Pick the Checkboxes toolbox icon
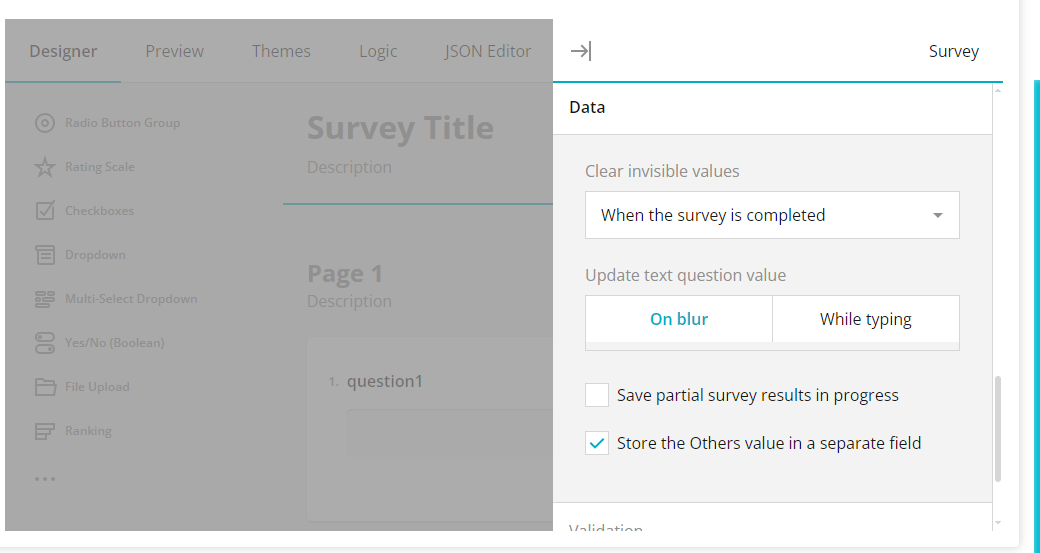 click(x=44, y=211)
